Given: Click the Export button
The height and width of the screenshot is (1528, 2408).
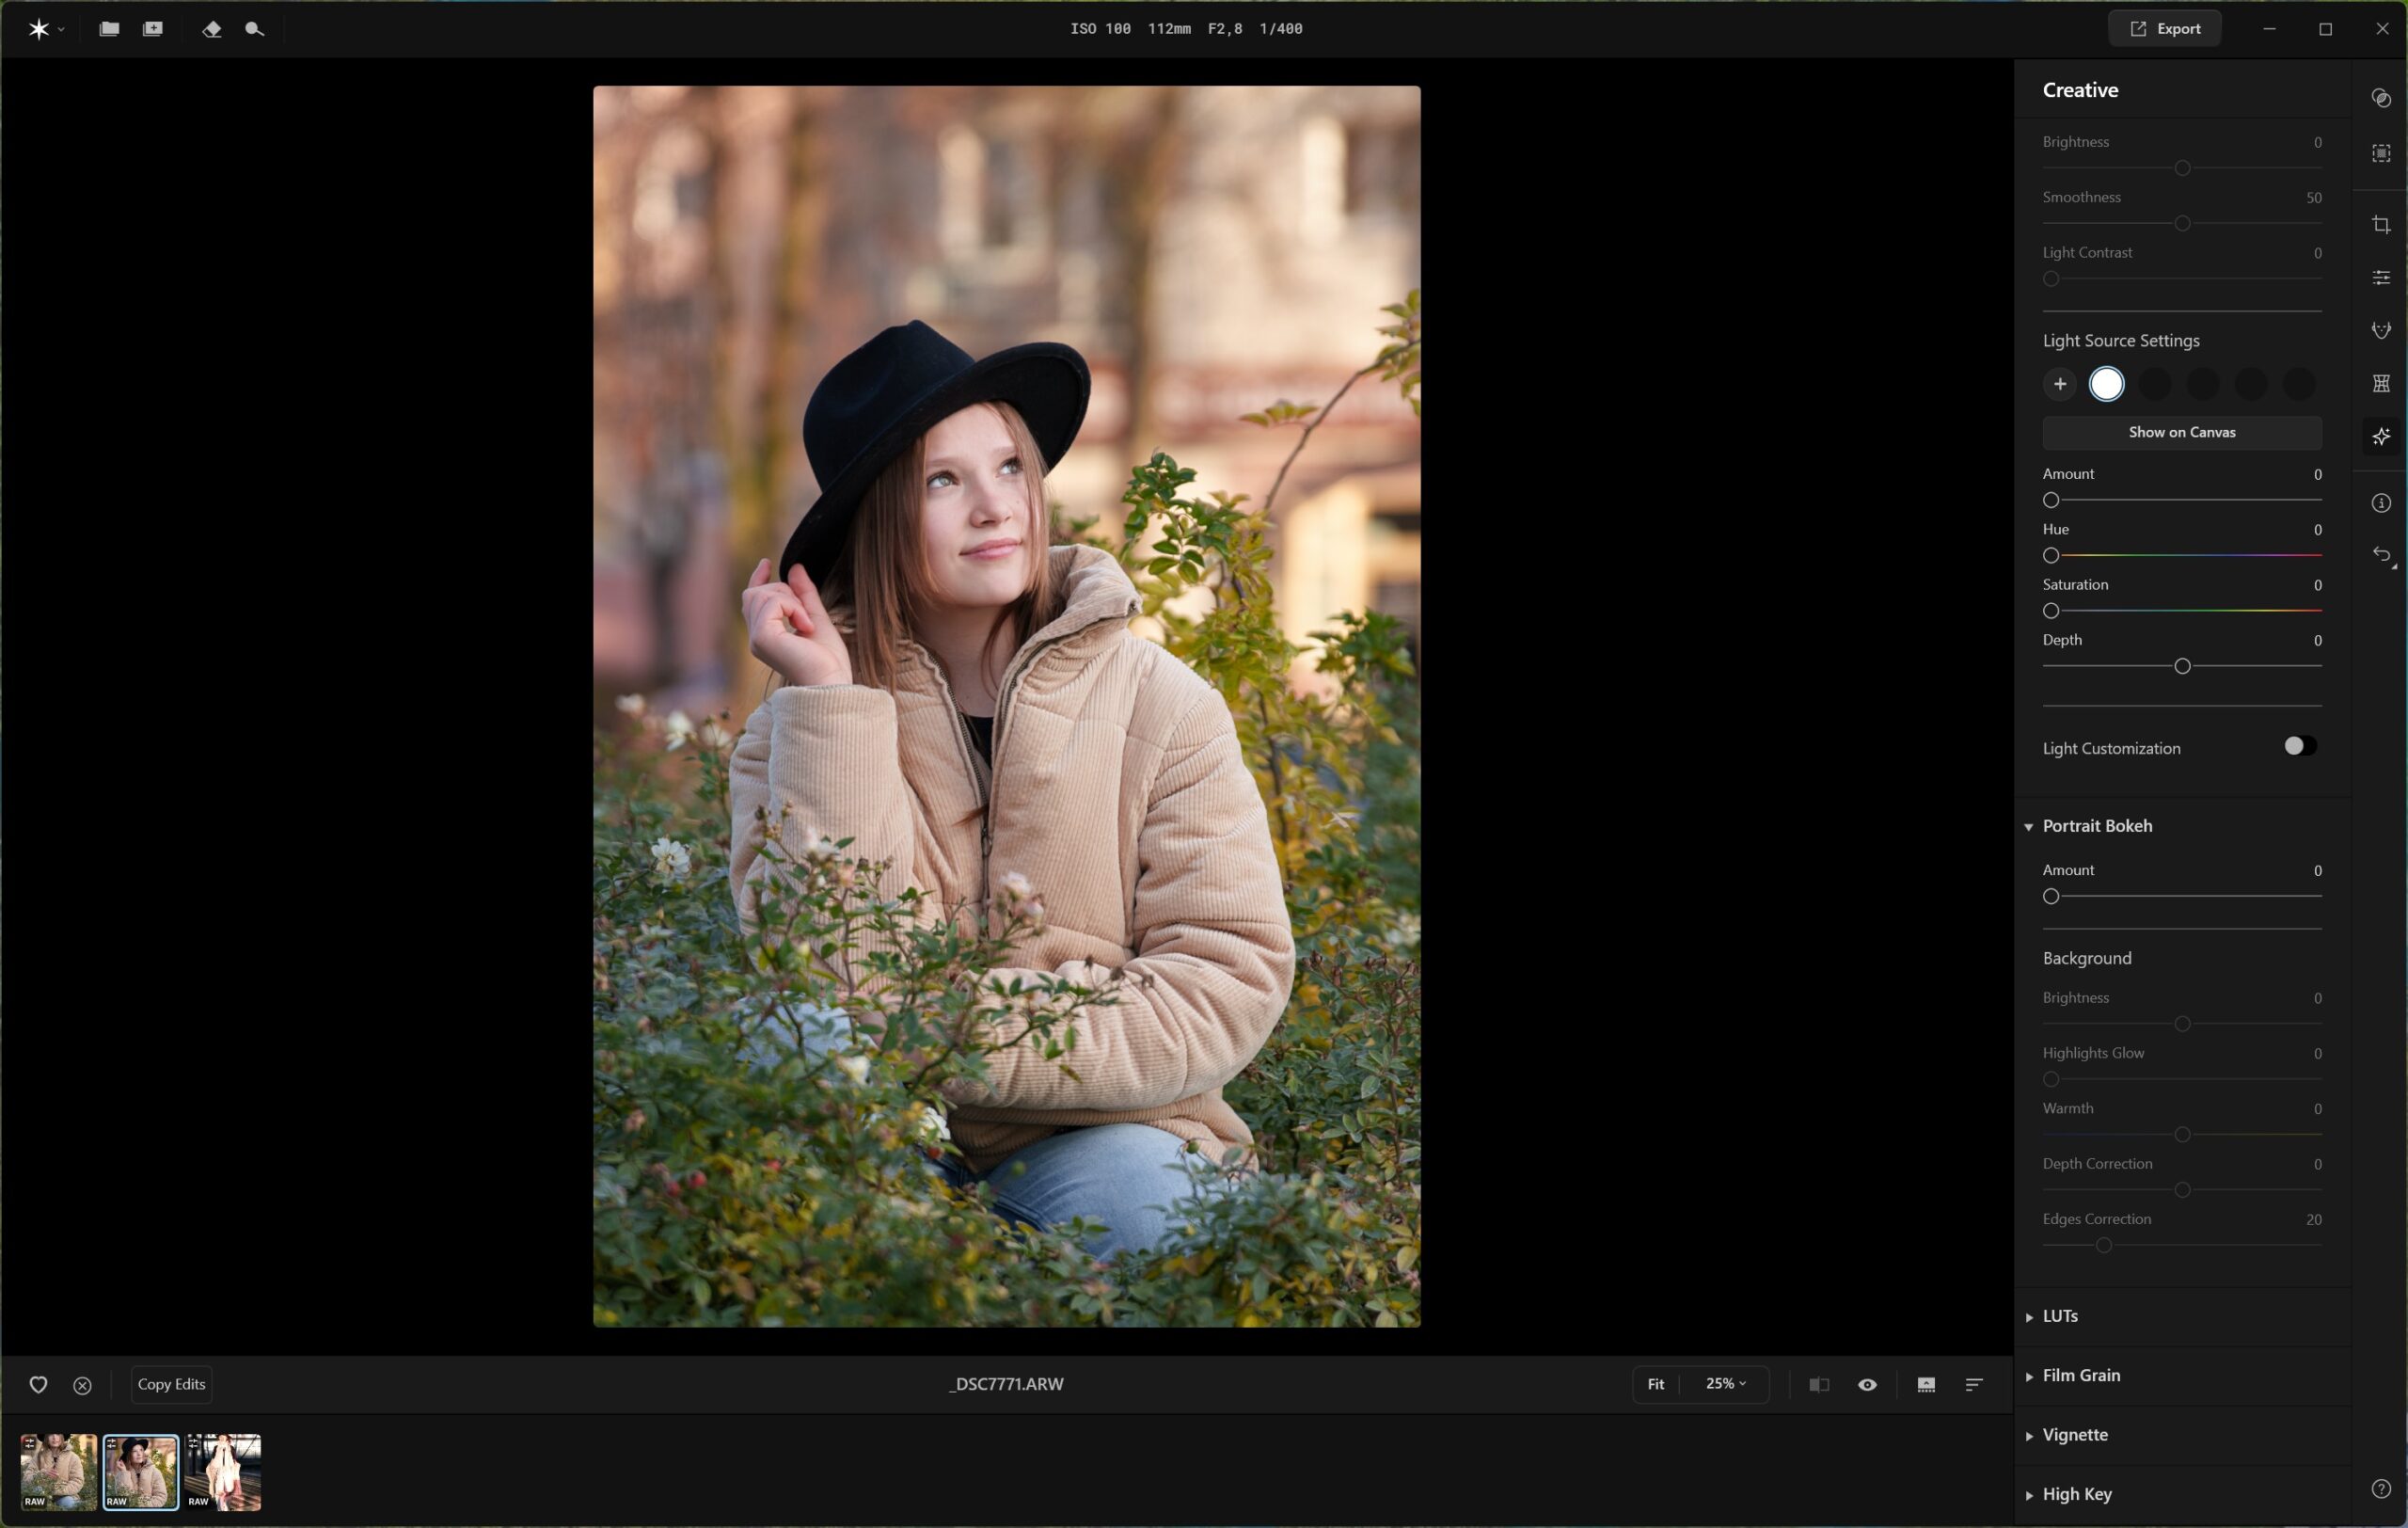Looking at the screenshot, I should click(2164, 29).
